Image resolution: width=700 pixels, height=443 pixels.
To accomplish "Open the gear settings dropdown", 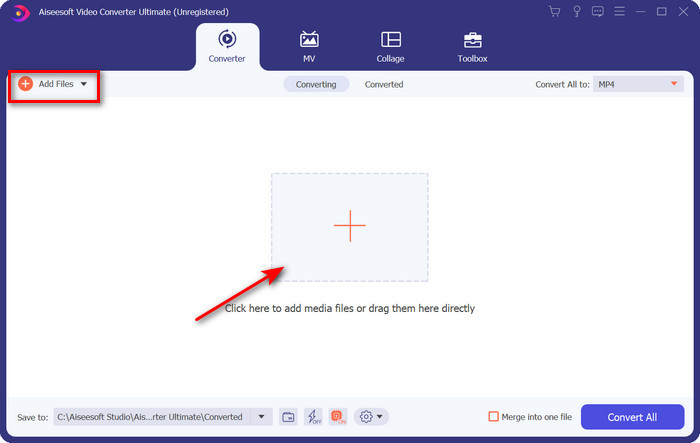I will (371, 417).
